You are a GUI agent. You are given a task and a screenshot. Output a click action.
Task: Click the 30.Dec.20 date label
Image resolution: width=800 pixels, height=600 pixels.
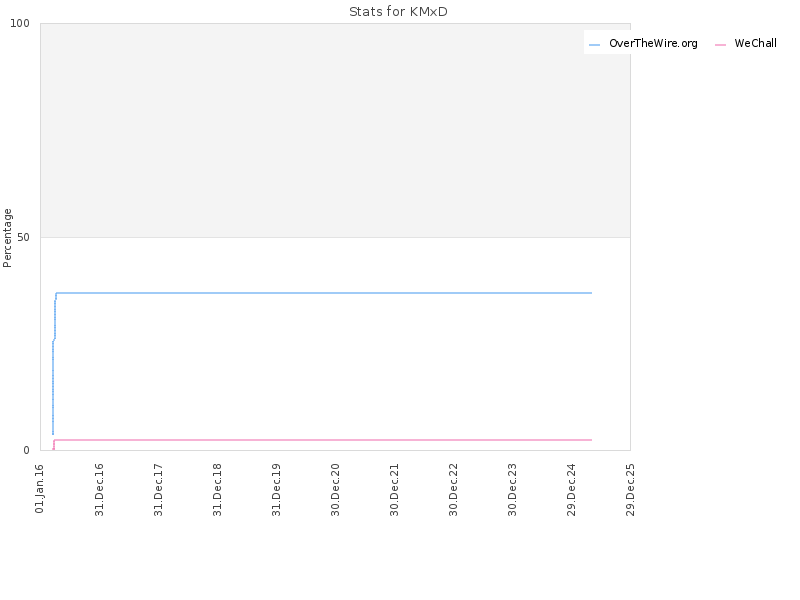(335, 490)
